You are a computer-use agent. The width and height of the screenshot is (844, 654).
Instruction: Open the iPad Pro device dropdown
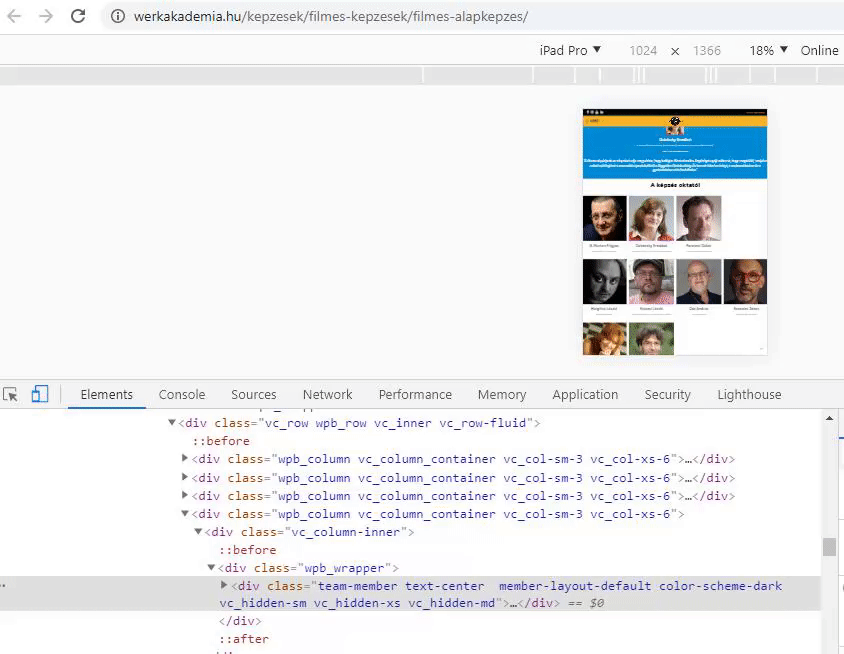pos(570,51)
